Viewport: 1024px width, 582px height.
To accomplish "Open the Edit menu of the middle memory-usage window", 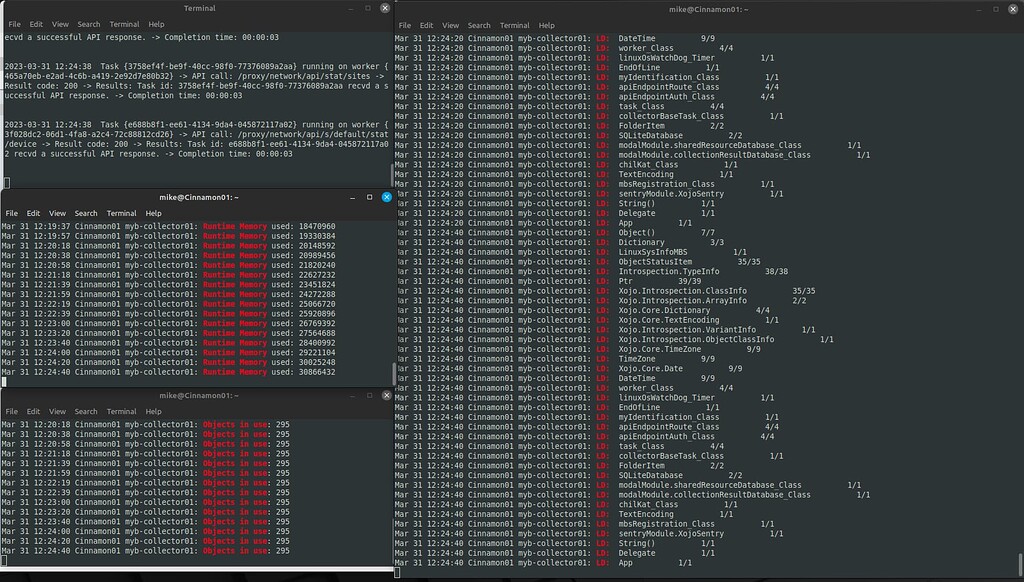I will tap(34, 213).
